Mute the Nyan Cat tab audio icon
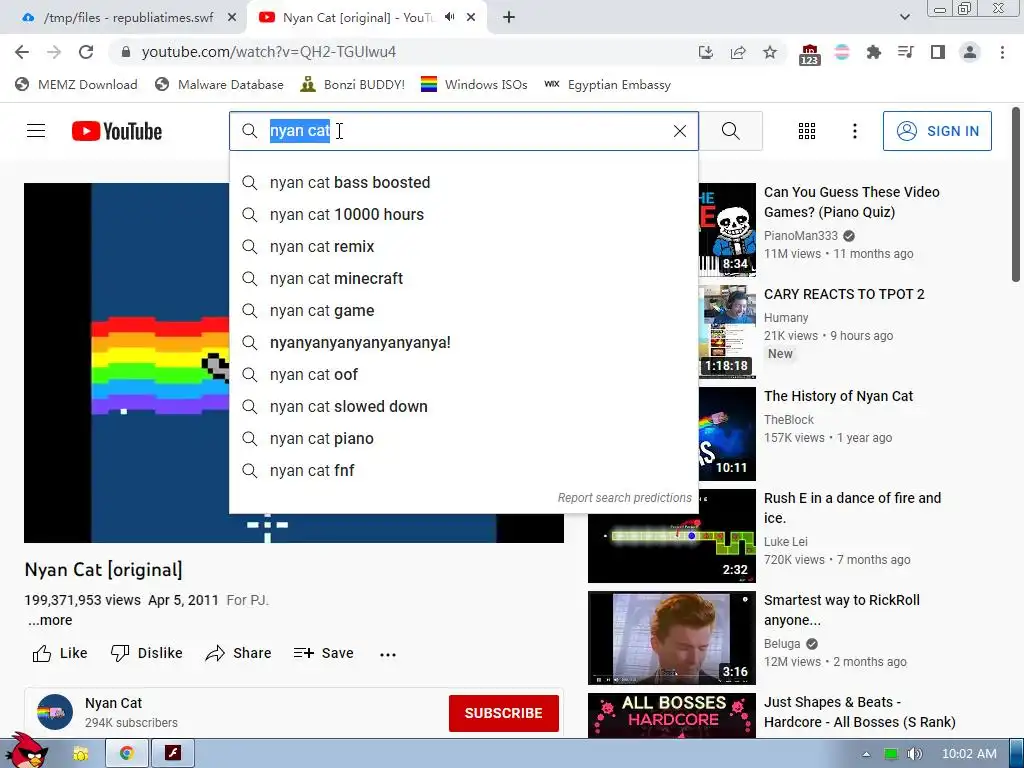1024x768 pixels. (449, 17)
